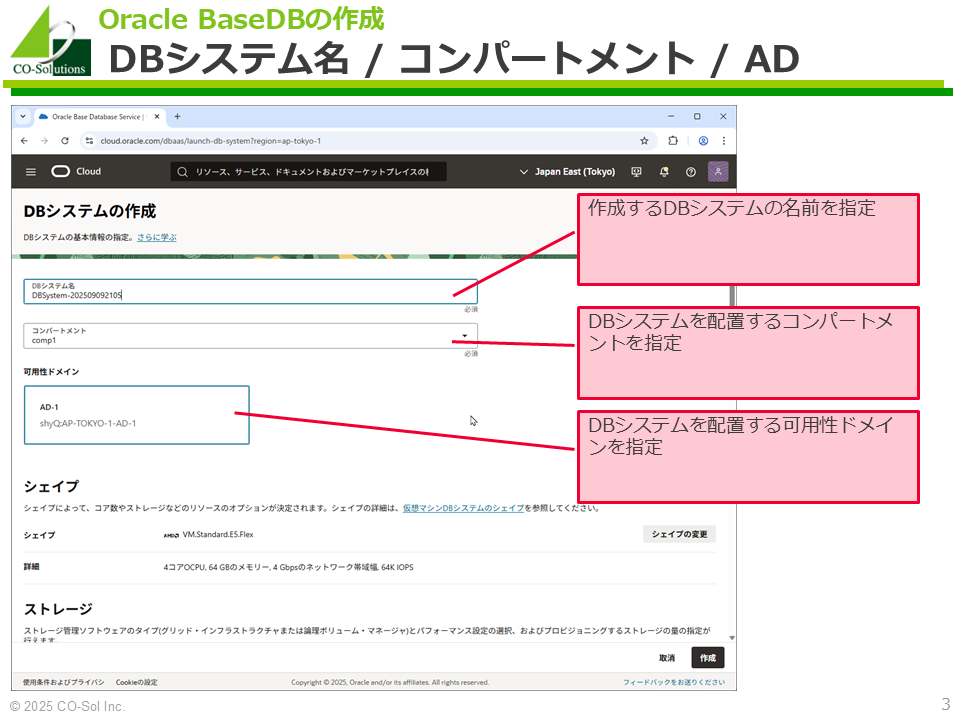This screenshot has width=960, height=720.
Task: Open the hamburger navigation menu
Action: tap(31, 172)
